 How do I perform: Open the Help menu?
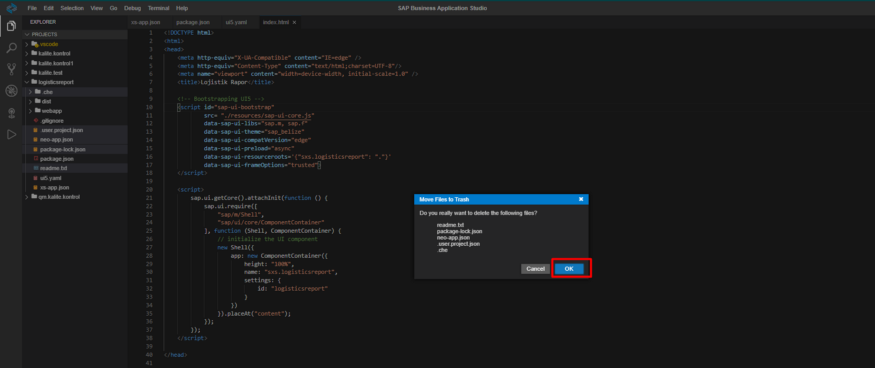pos(182,8)
